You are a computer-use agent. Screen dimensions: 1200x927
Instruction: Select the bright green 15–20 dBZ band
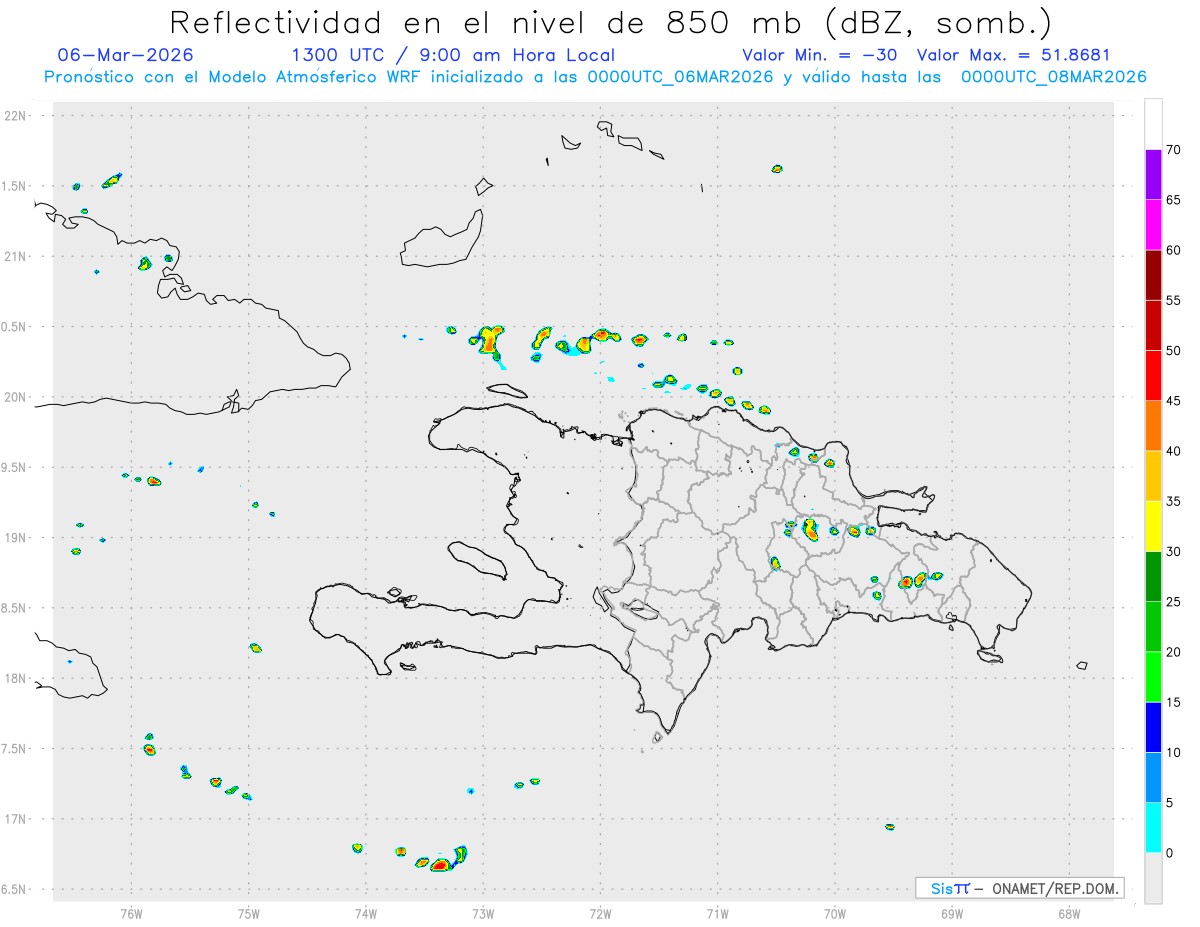[x=1153, y=677]
